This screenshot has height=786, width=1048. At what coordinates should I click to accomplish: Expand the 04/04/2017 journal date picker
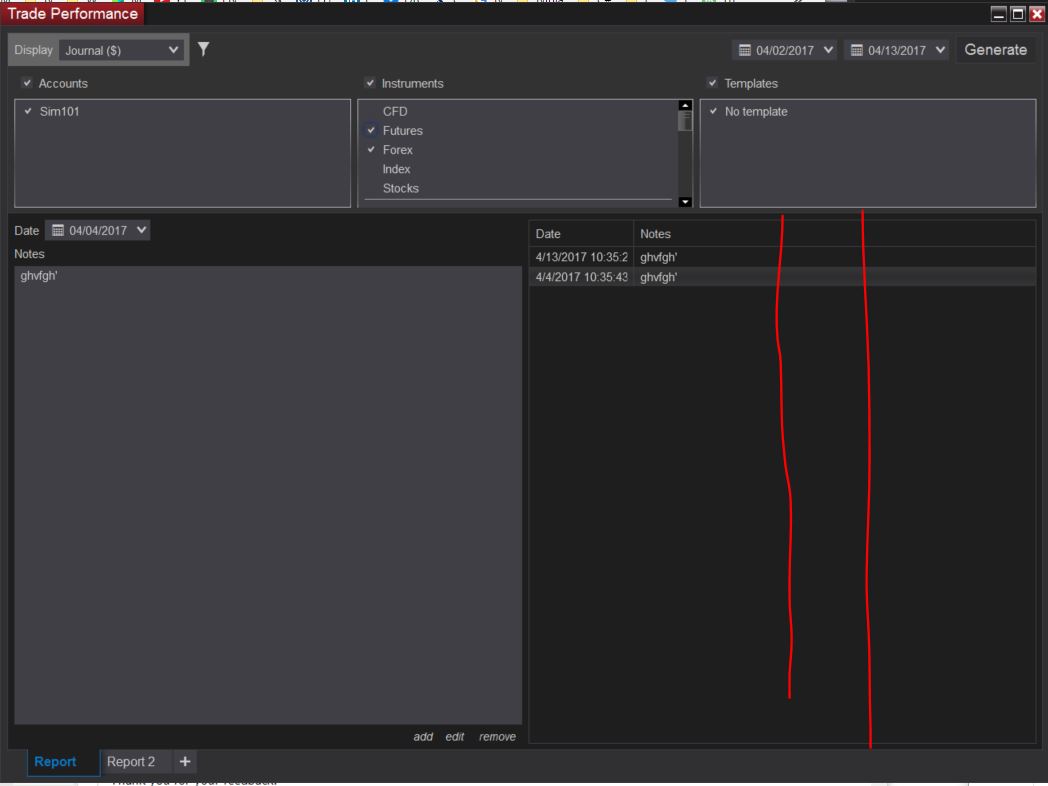[x=141, y=230]
